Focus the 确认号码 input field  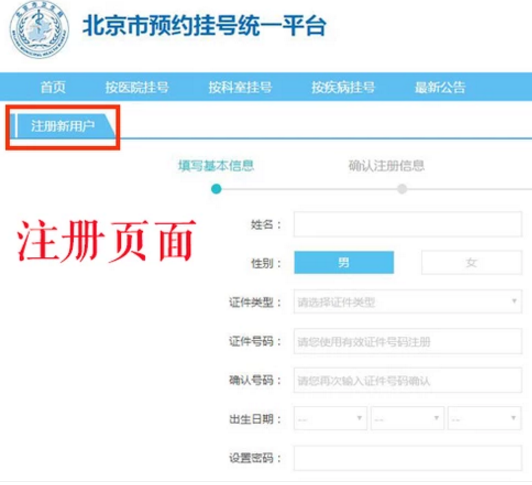pos(408,380)
